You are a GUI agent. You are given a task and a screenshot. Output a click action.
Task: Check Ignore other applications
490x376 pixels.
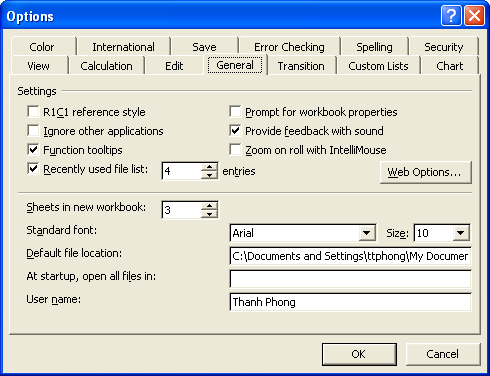pyautogui.click(x=33, y=130)
